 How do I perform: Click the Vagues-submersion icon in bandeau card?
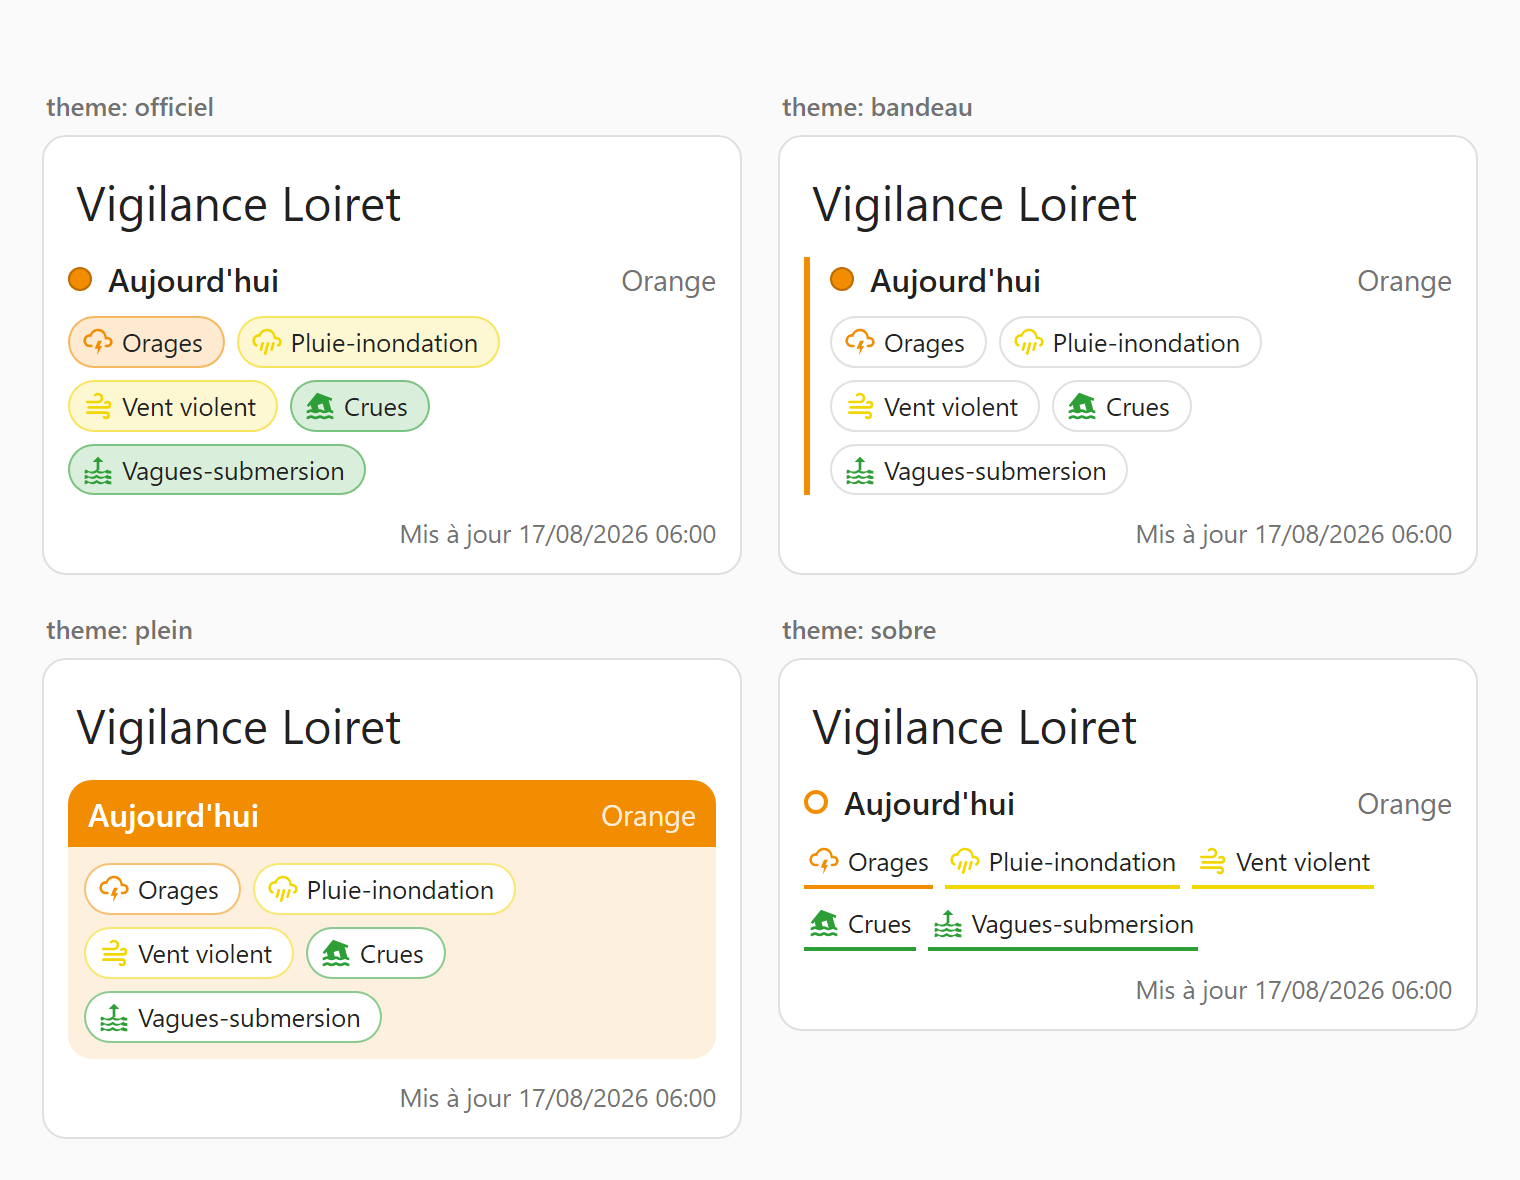(x=860, y=471)
